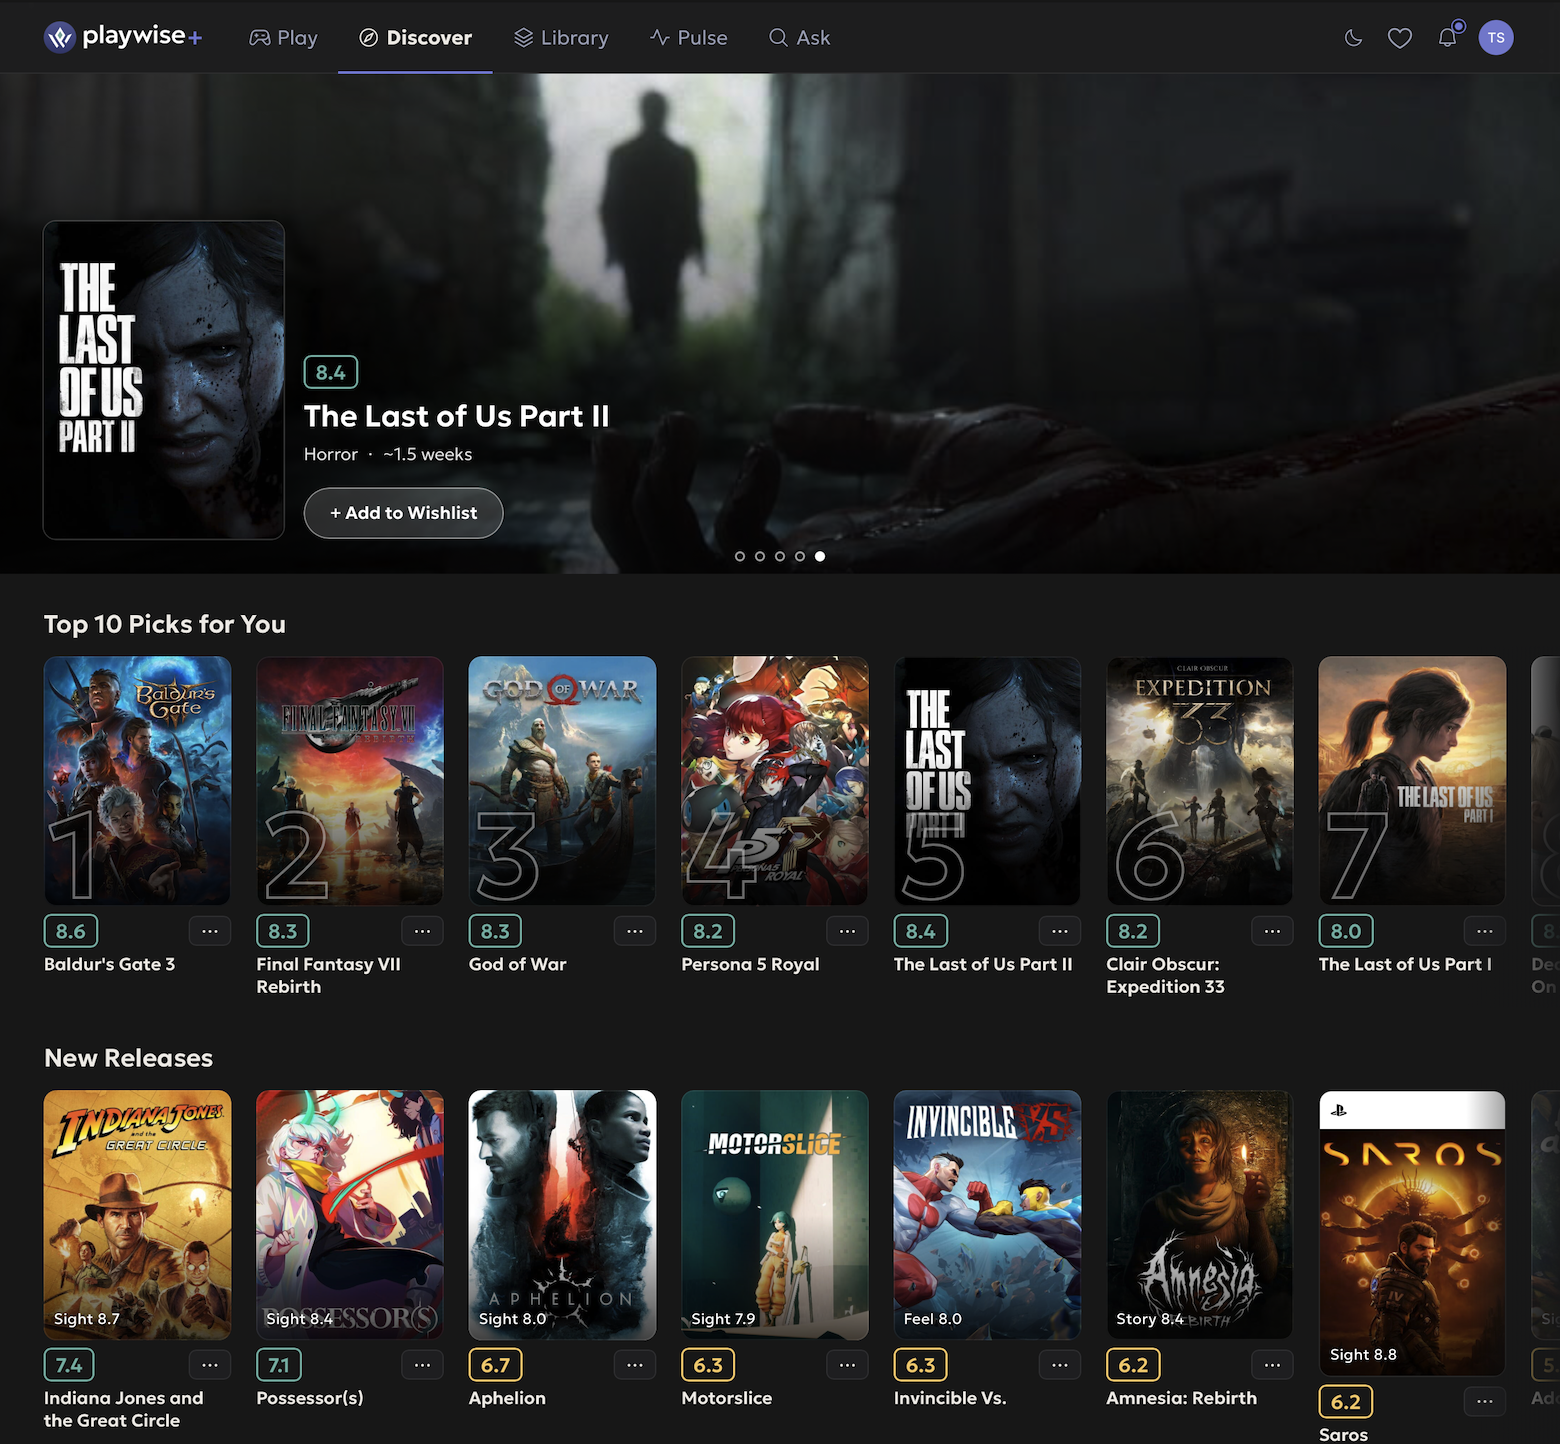
Task: Open The Last of Us Part II hero cover
Action: click(x=164, y=380)
